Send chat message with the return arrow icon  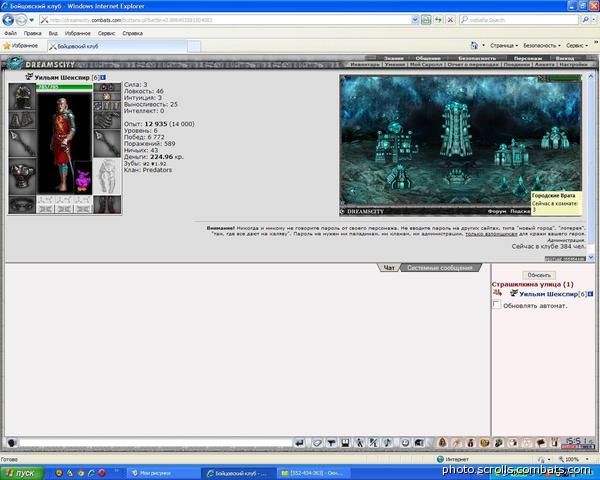click(x=299, y=443)
